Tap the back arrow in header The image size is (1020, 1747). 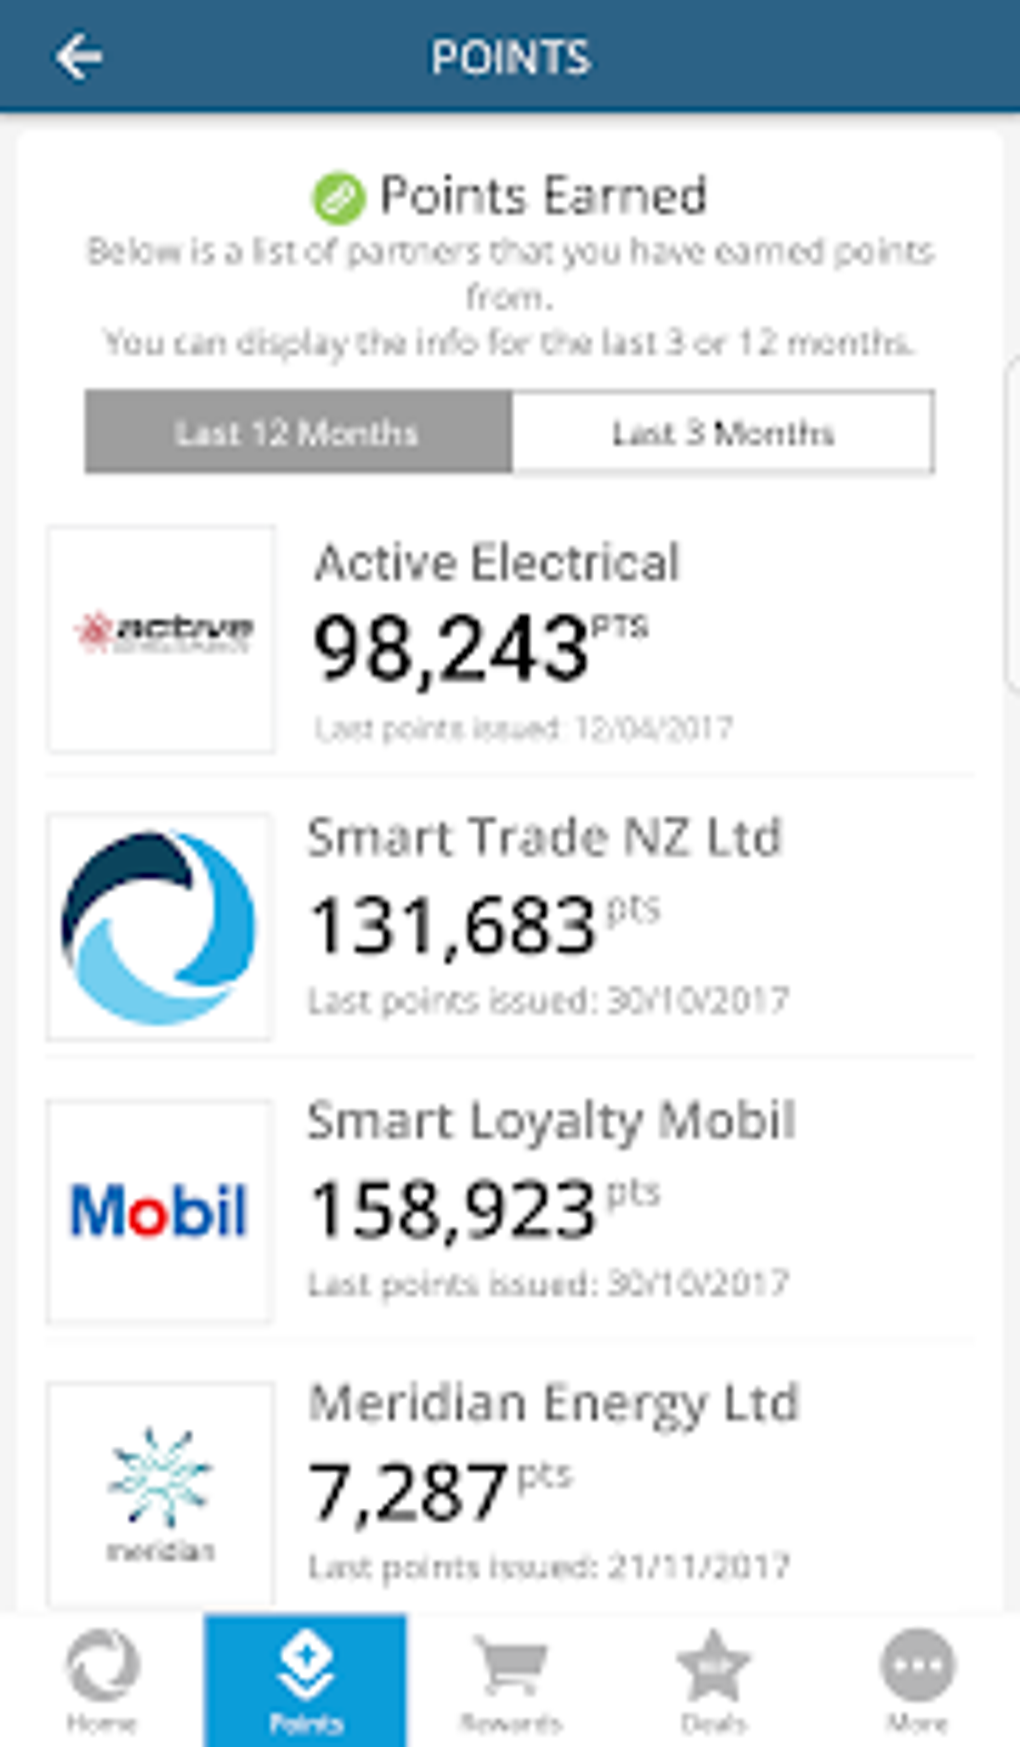click(x=78, y=56)
